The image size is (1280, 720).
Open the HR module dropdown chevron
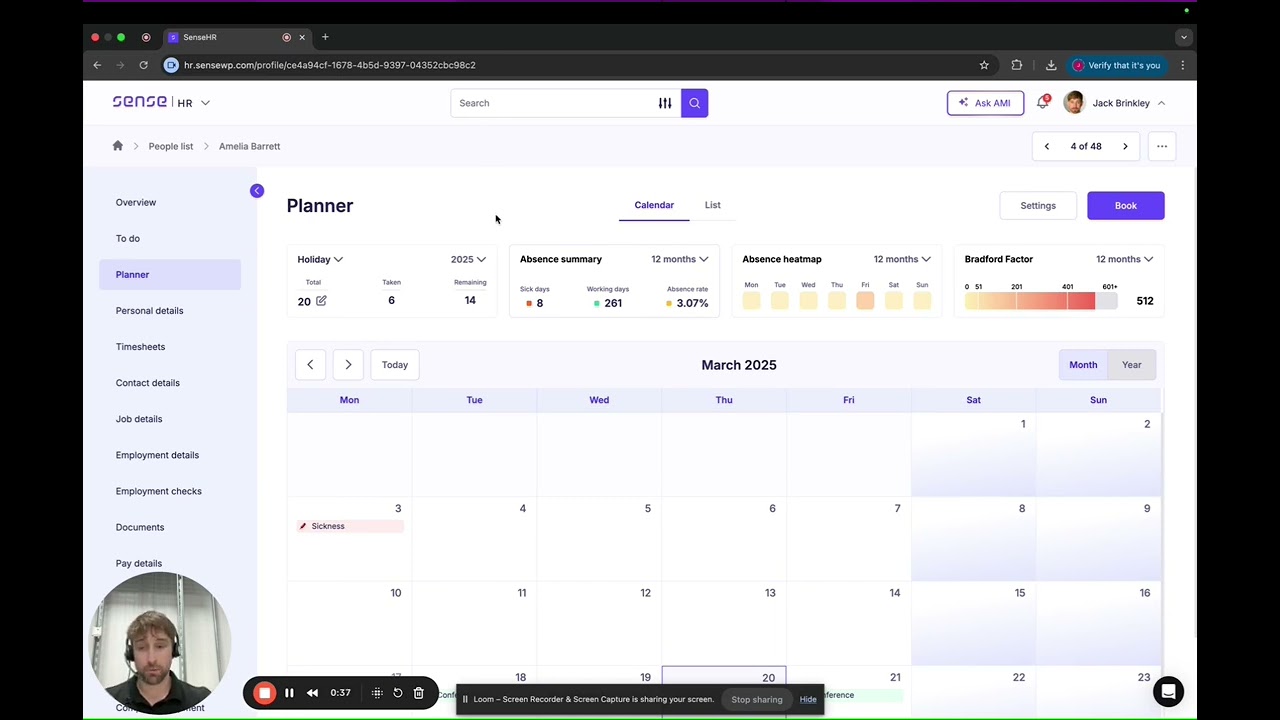(205, 103)
